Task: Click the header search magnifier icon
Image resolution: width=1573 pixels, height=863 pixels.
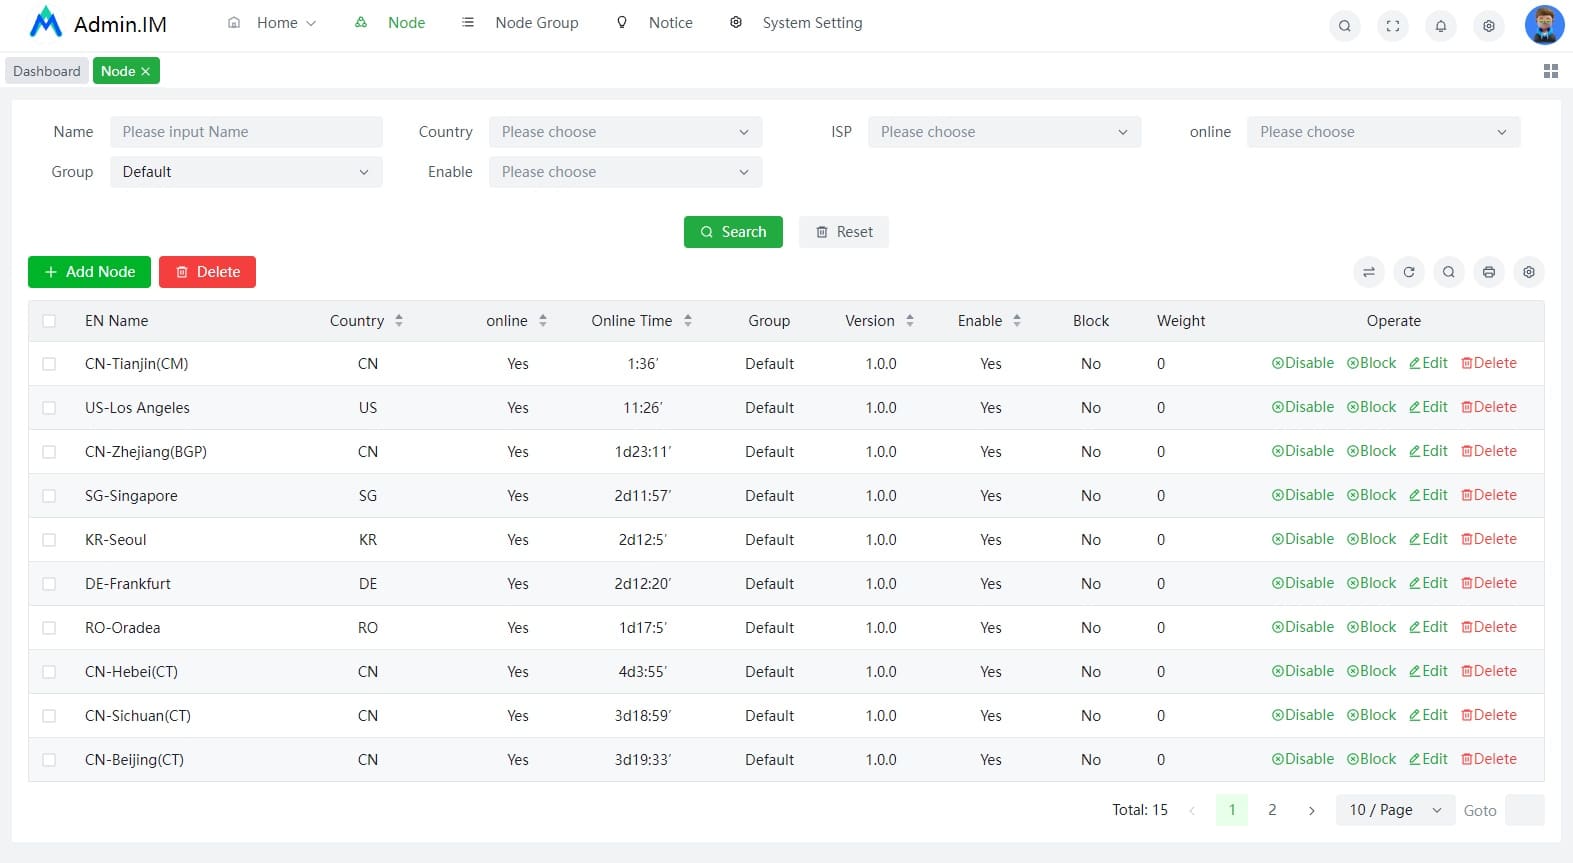Action: click(x=1344, y=26)
